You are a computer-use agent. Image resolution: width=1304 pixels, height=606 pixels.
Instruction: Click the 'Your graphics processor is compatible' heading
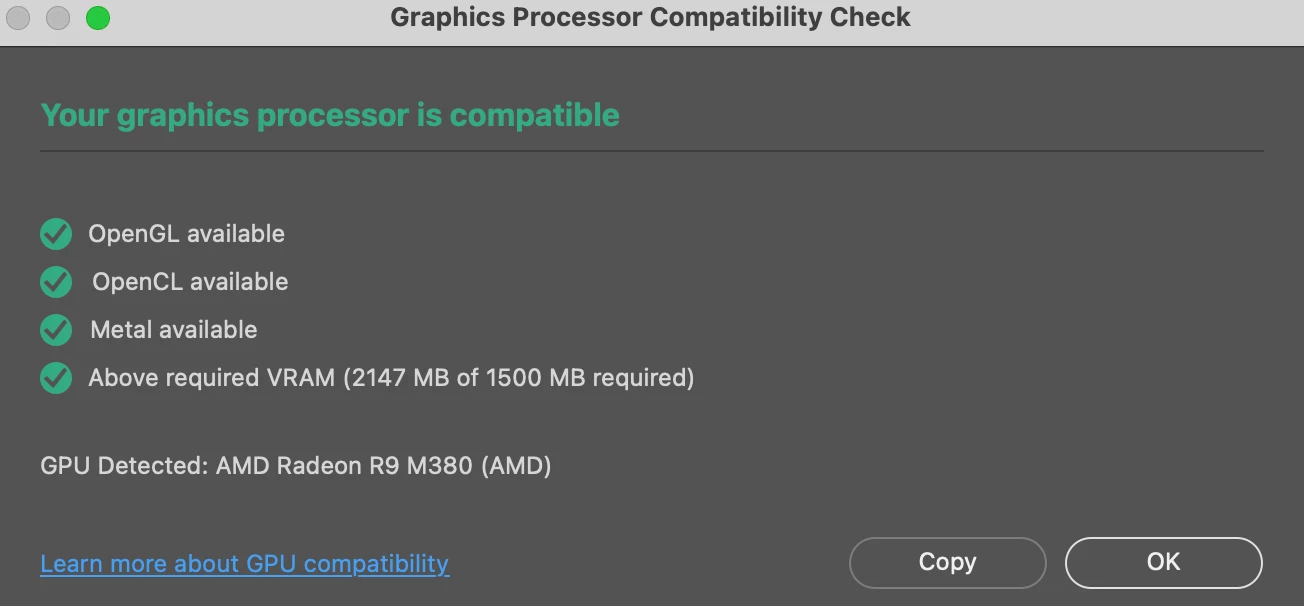pyautogui.click(x=330, y=115)
